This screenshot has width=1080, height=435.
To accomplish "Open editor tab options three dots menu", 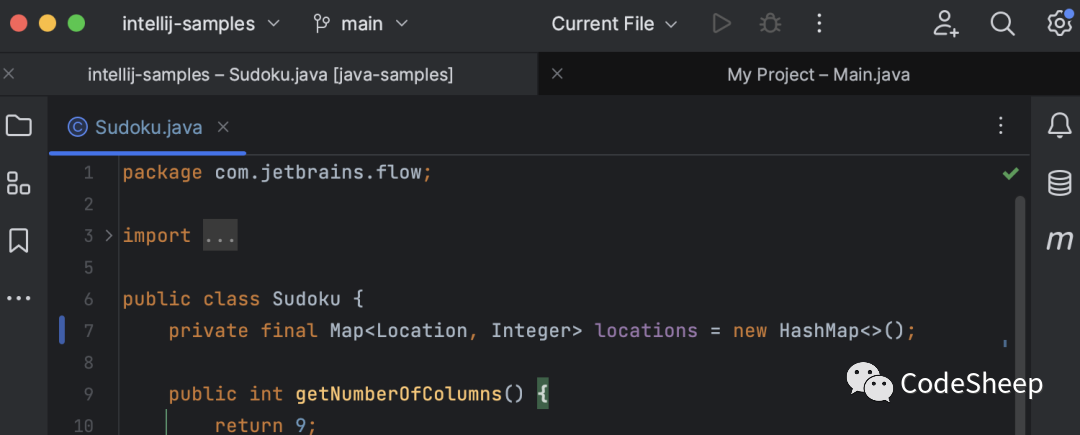I will click(1001, 126).
